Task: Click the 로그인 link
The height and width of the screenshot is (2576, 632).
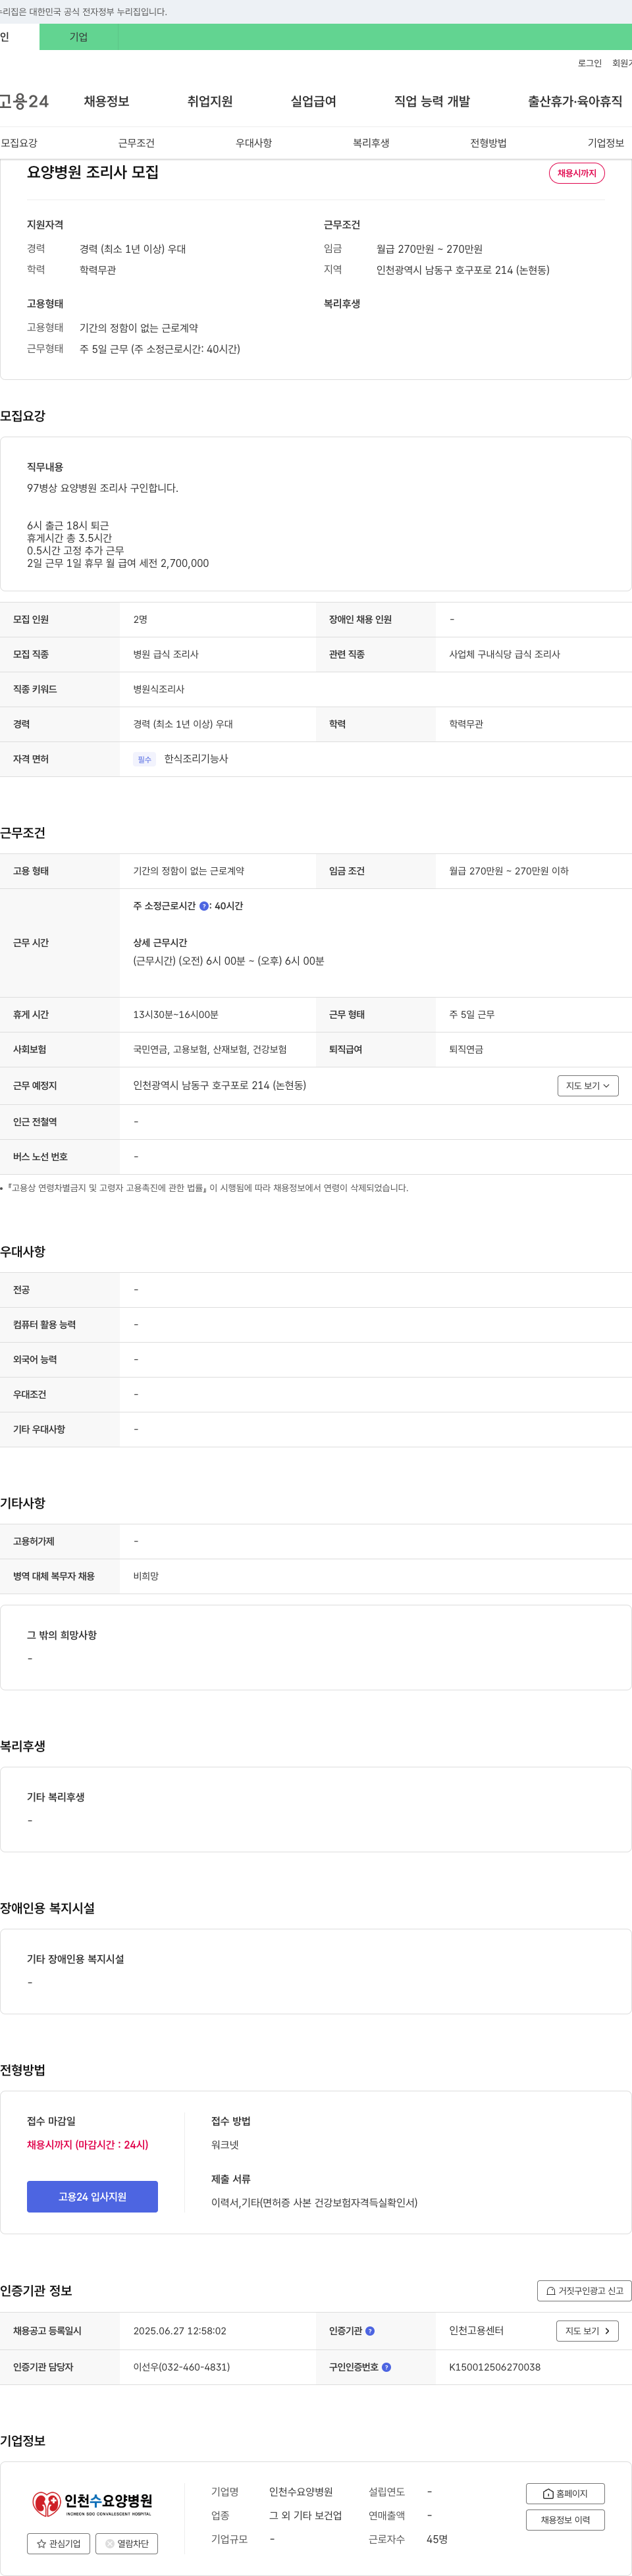Action: point(589,63)
